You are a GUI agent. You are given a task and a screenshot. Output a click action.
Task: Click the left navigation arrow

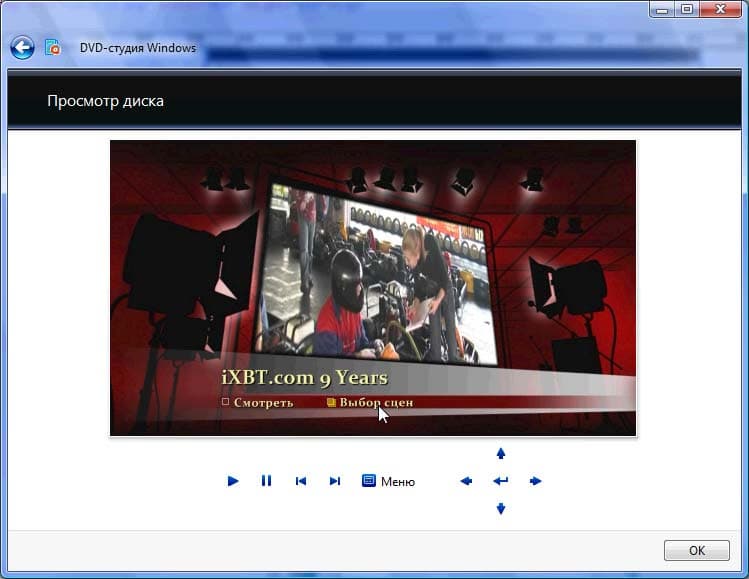[x=466, y=481]
